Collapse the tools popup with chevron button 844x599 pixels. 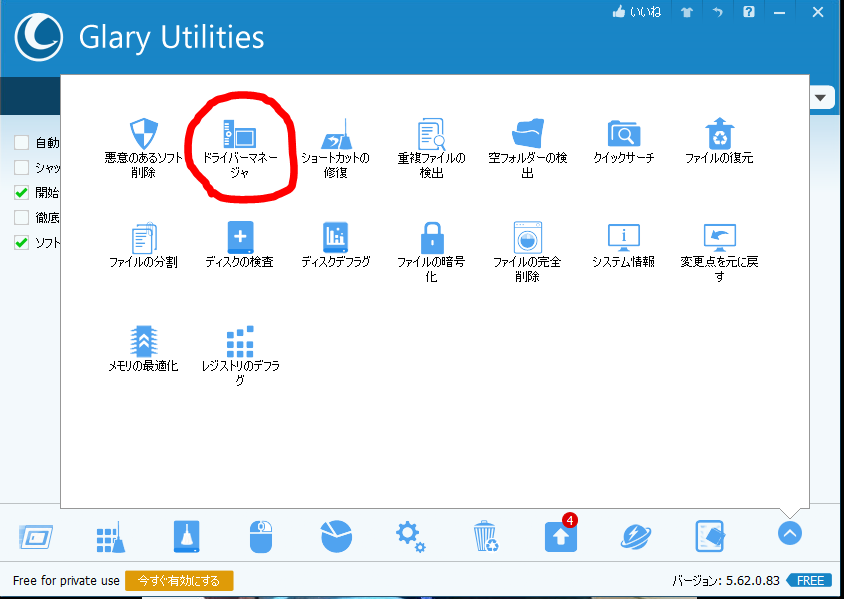[x=790, y=533]
